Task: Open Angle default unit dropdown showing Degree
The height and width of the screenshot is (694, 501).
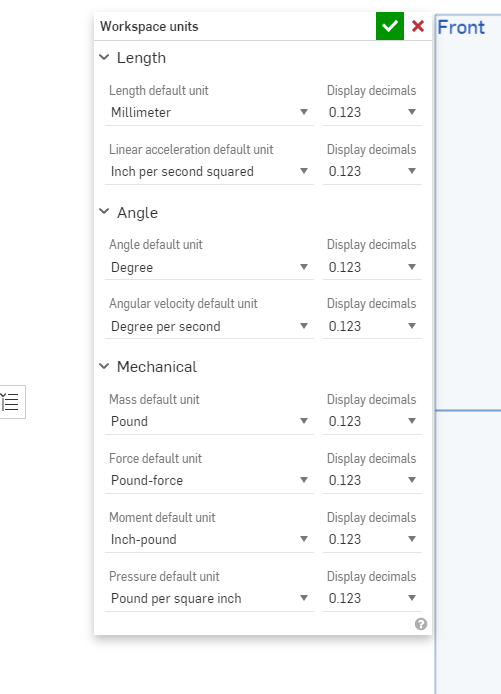Action: tap(209, 267)
